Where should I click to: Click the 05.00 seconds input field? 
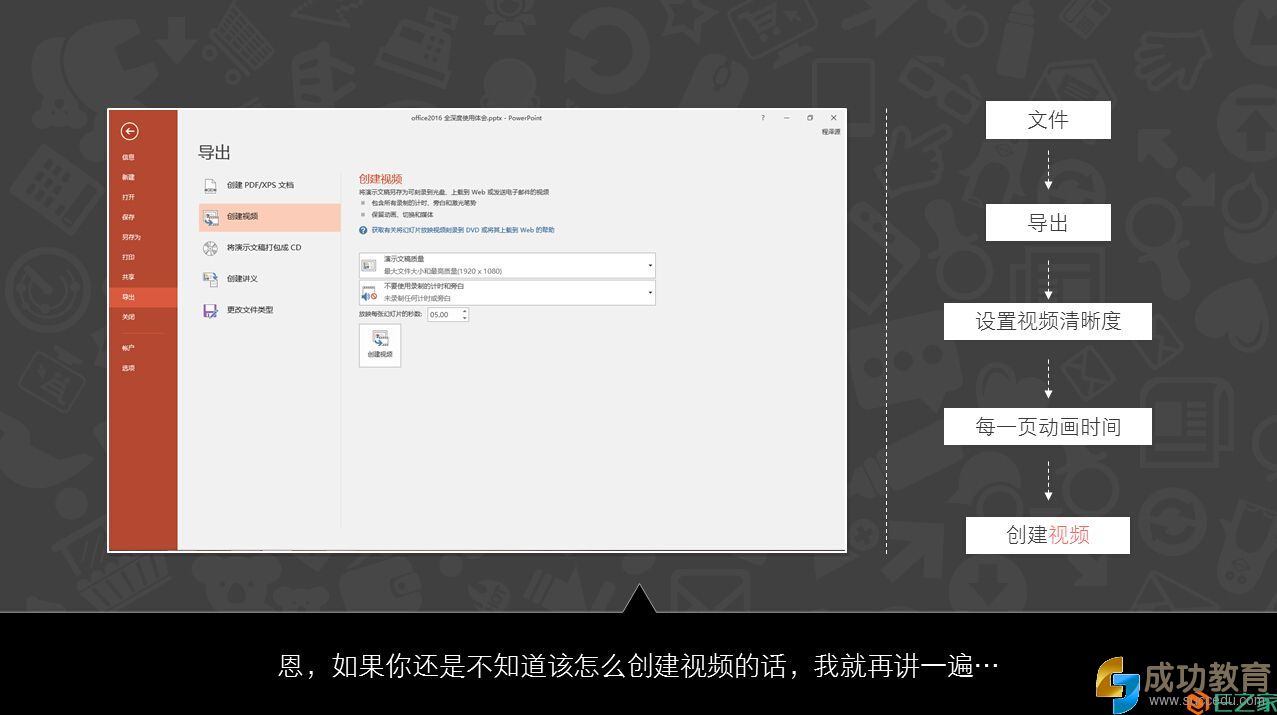tap(443, 314)
